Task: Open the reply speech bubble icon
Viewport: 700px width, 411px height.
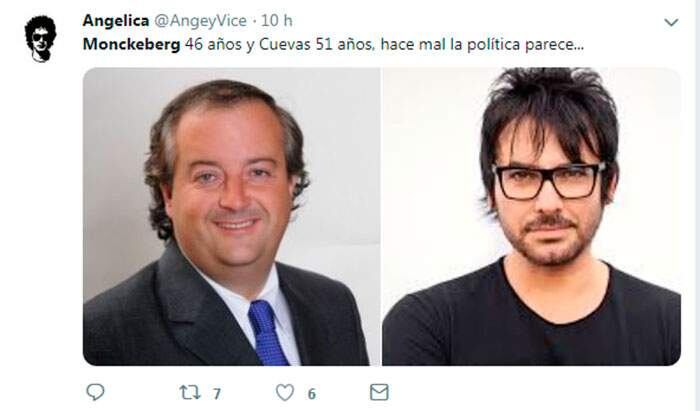Action: tap(95, 392)
